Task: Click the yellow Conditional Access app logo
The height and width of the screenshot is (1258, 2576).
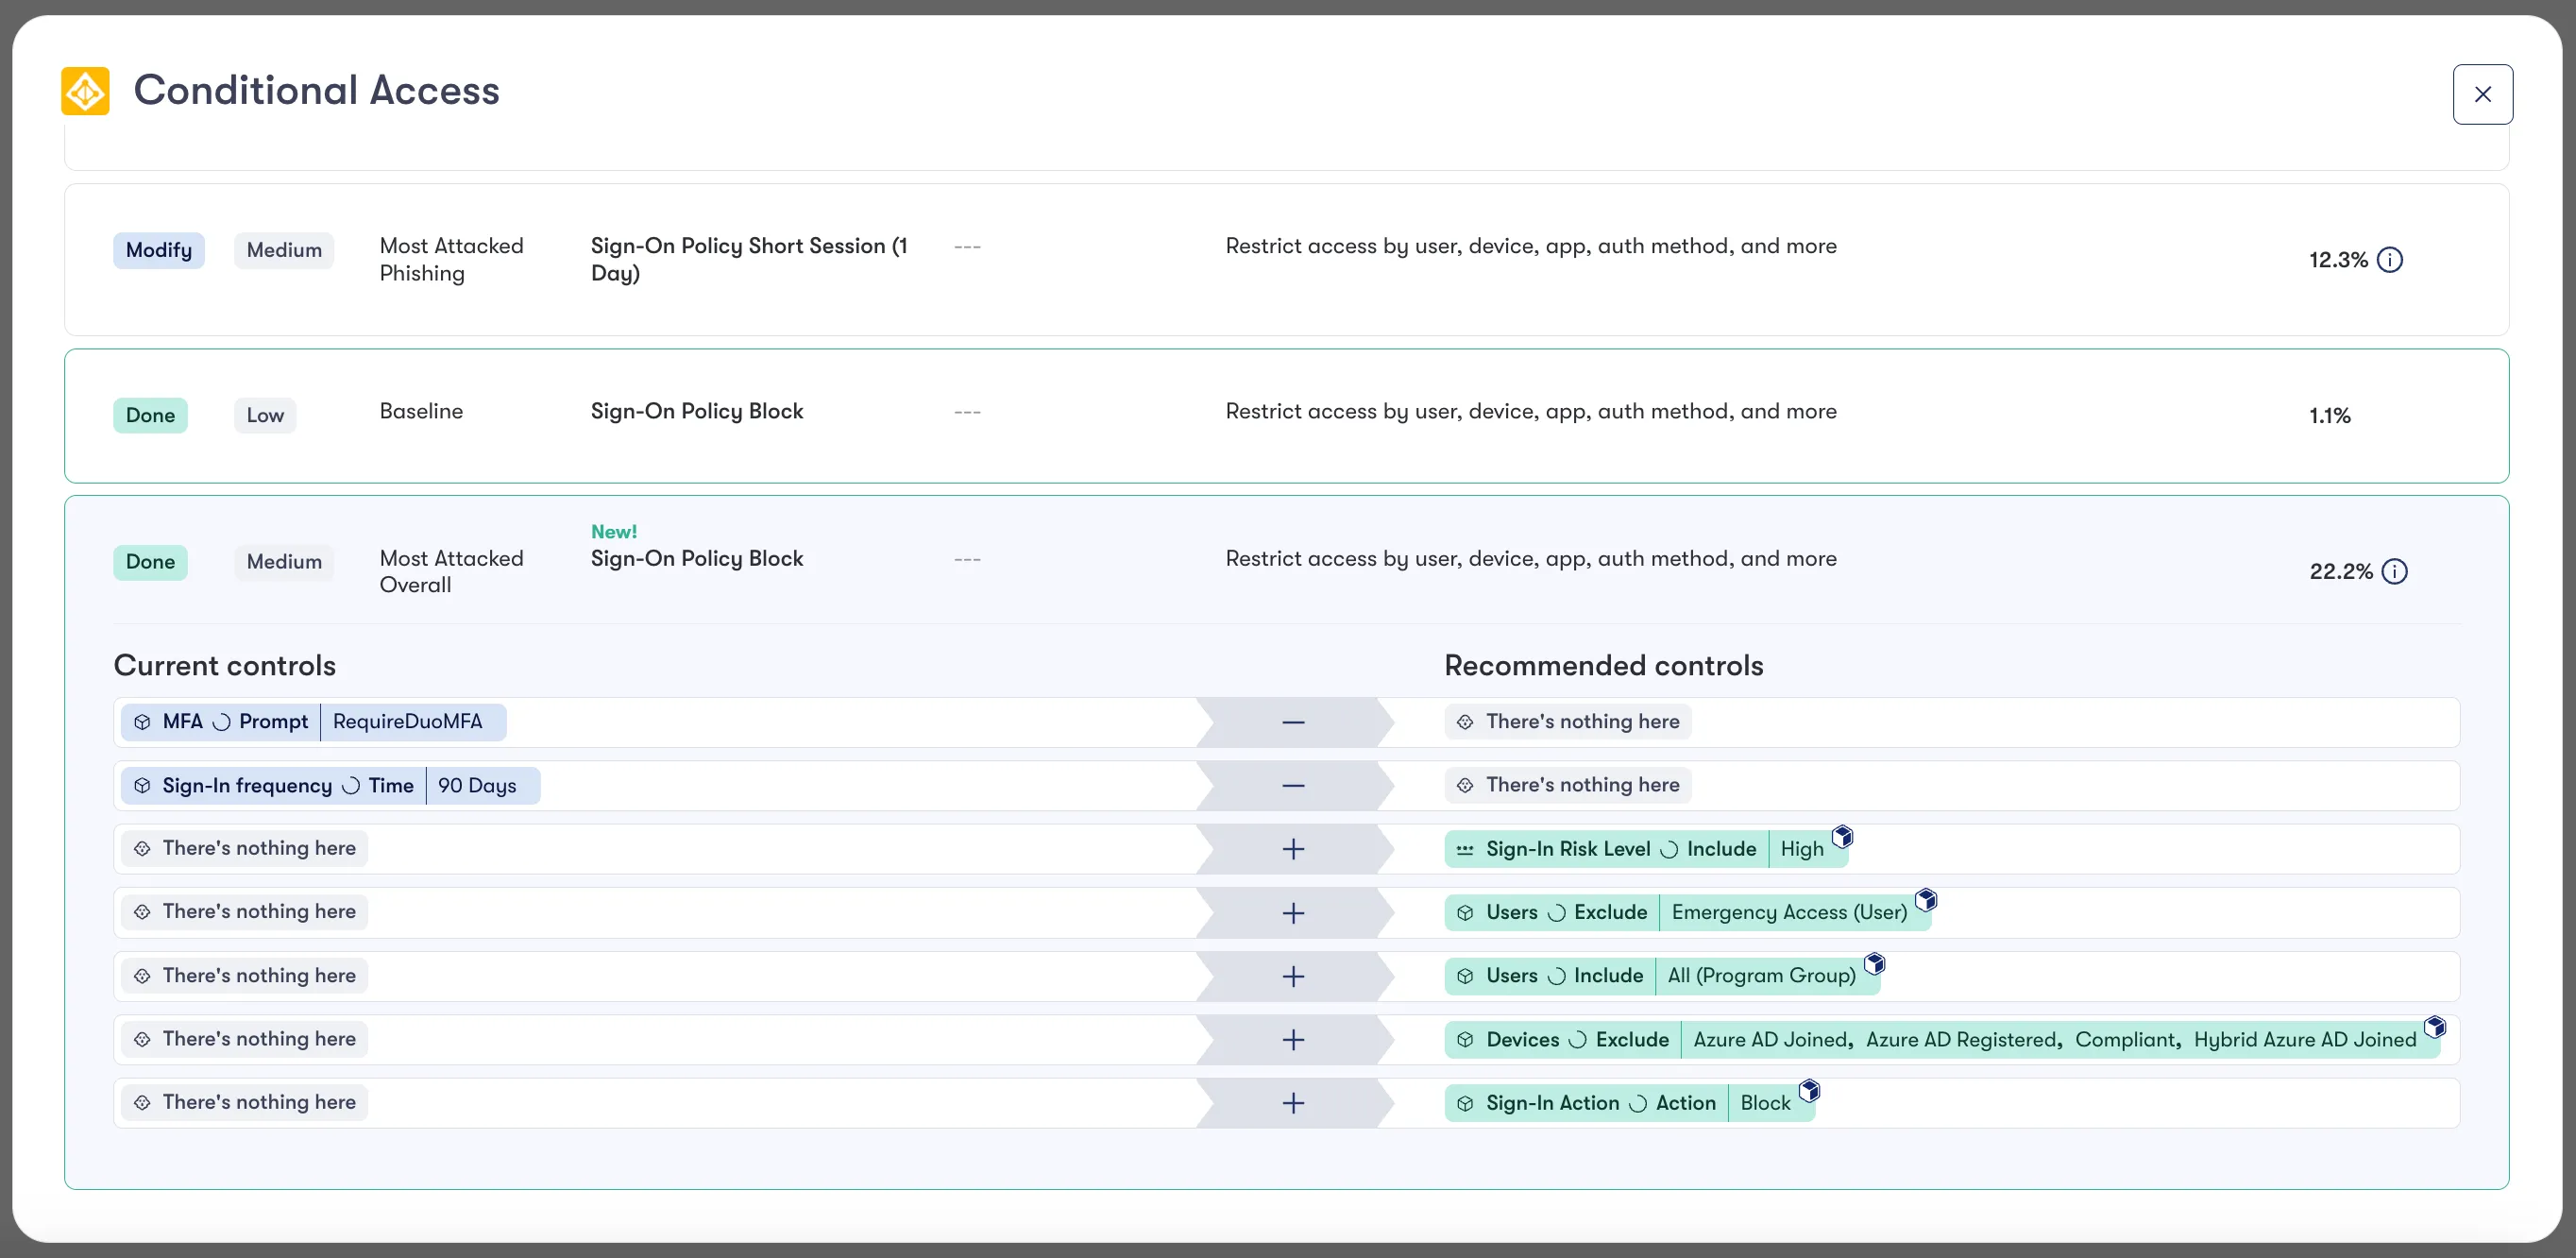Action: (x=84, y=90)
